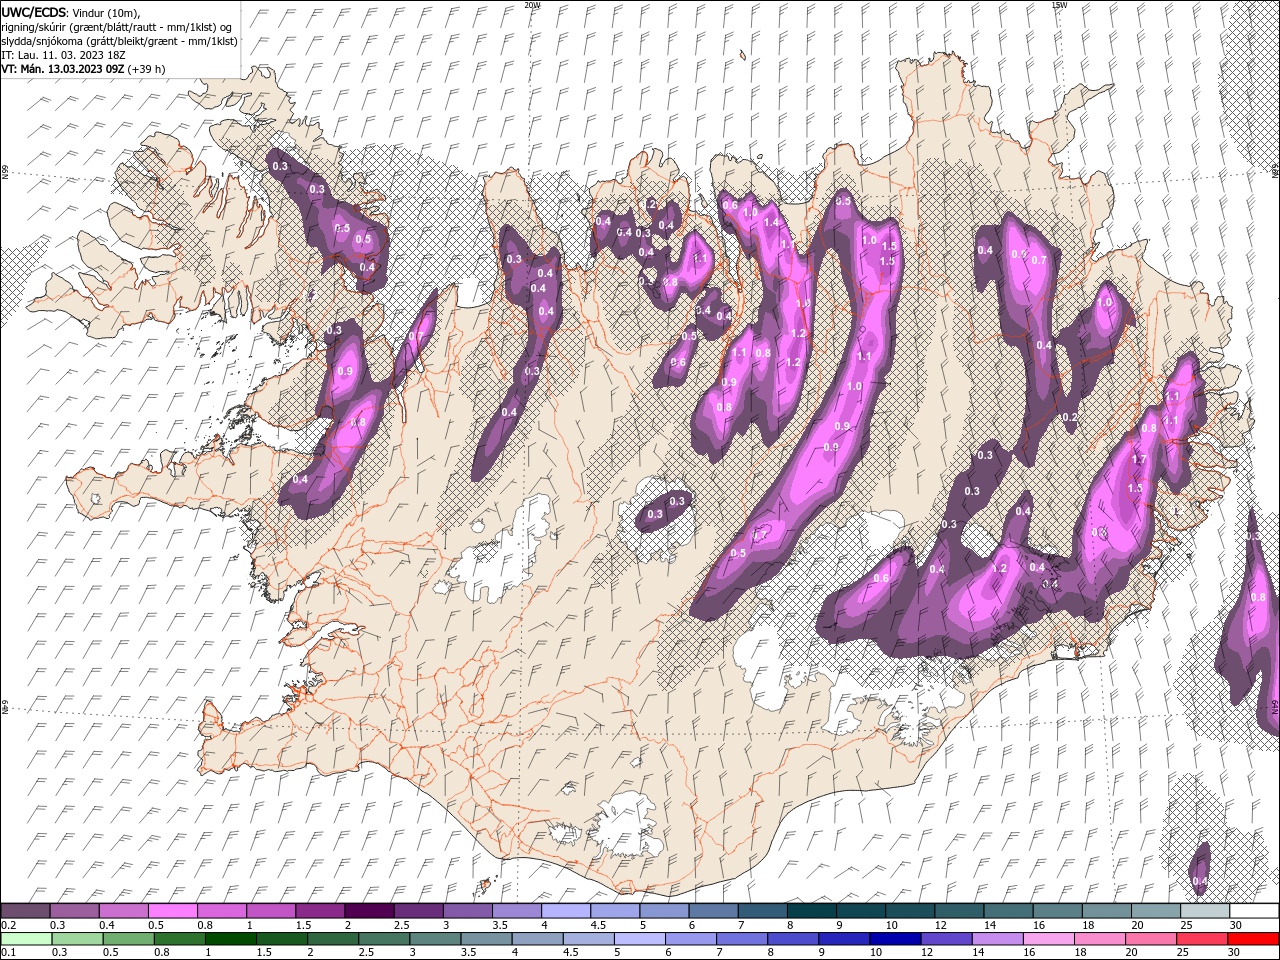Click the 0.8 value in the snow band on the right edge

click(x=1259, y=598)
